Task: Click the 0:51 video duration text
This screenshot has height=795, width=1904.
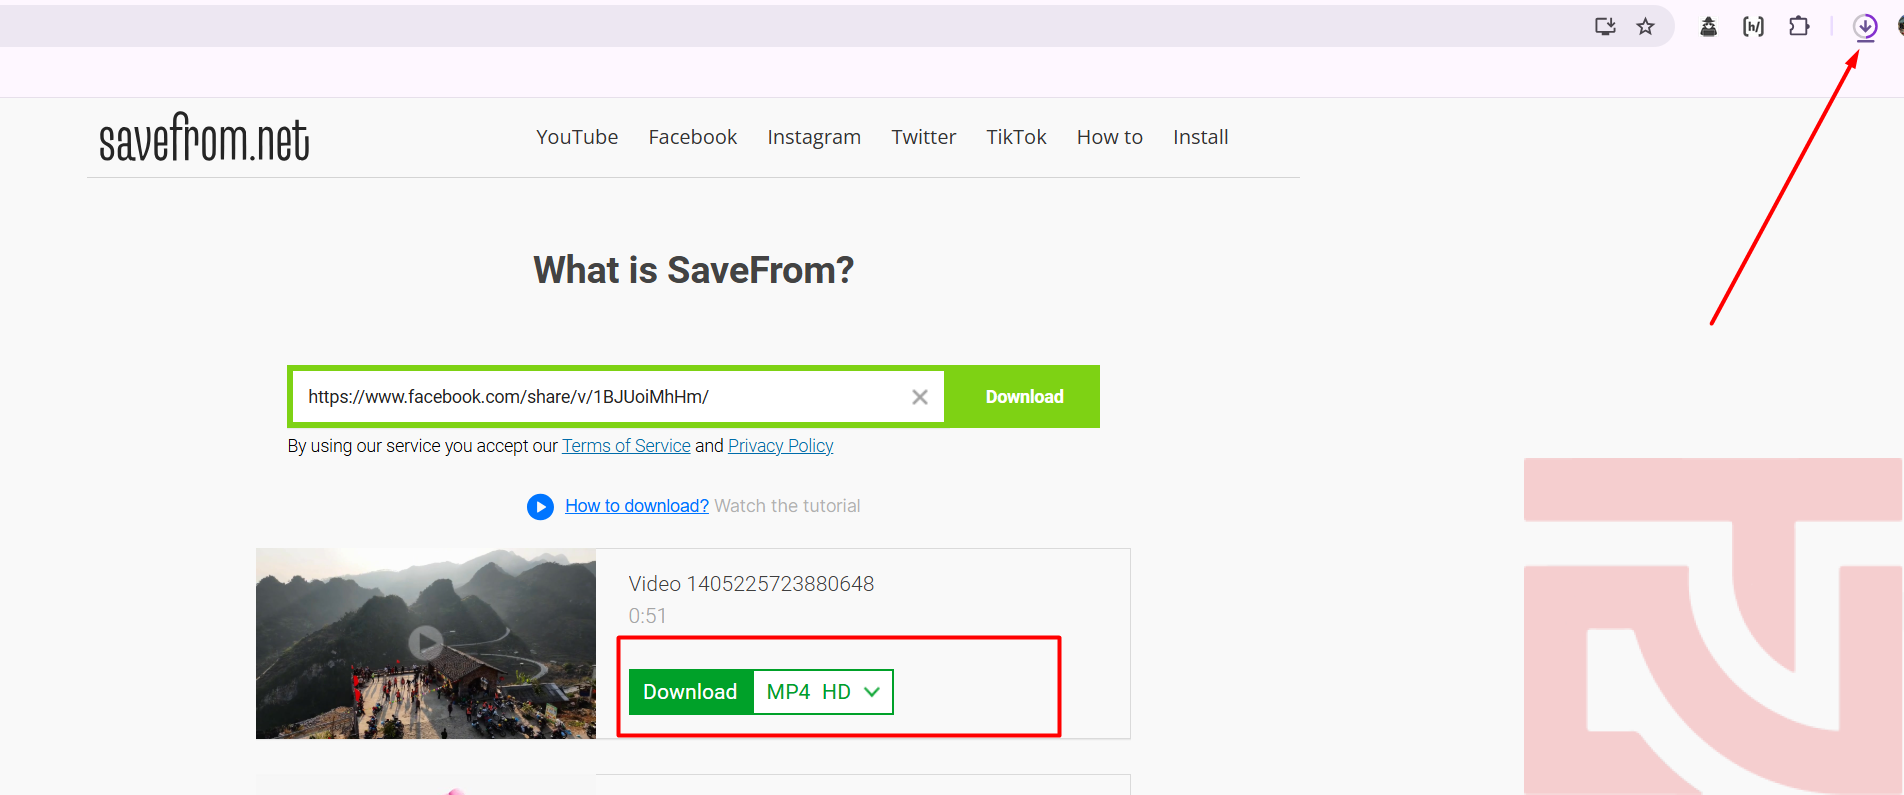Action: tap(647, 616)
